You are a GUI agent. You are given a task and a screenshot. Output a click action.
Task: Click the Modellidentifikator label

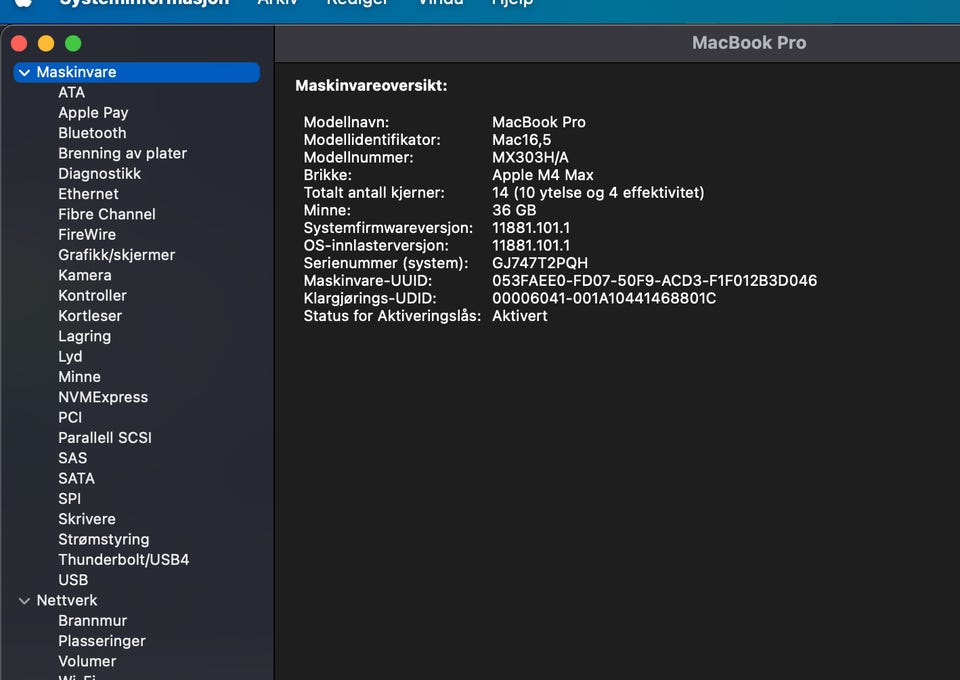372,140
